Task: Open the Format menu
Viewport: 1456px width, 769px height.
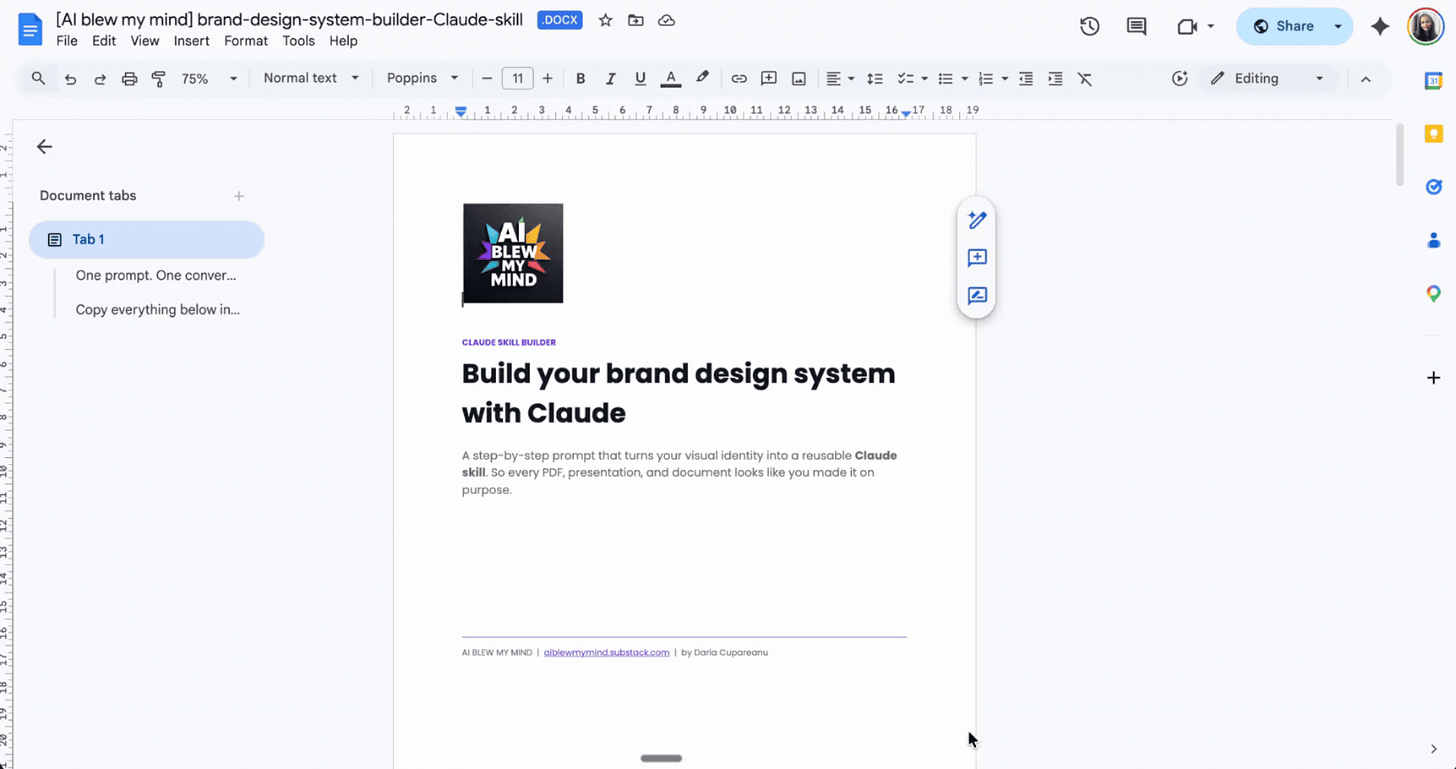Action: 246,41
